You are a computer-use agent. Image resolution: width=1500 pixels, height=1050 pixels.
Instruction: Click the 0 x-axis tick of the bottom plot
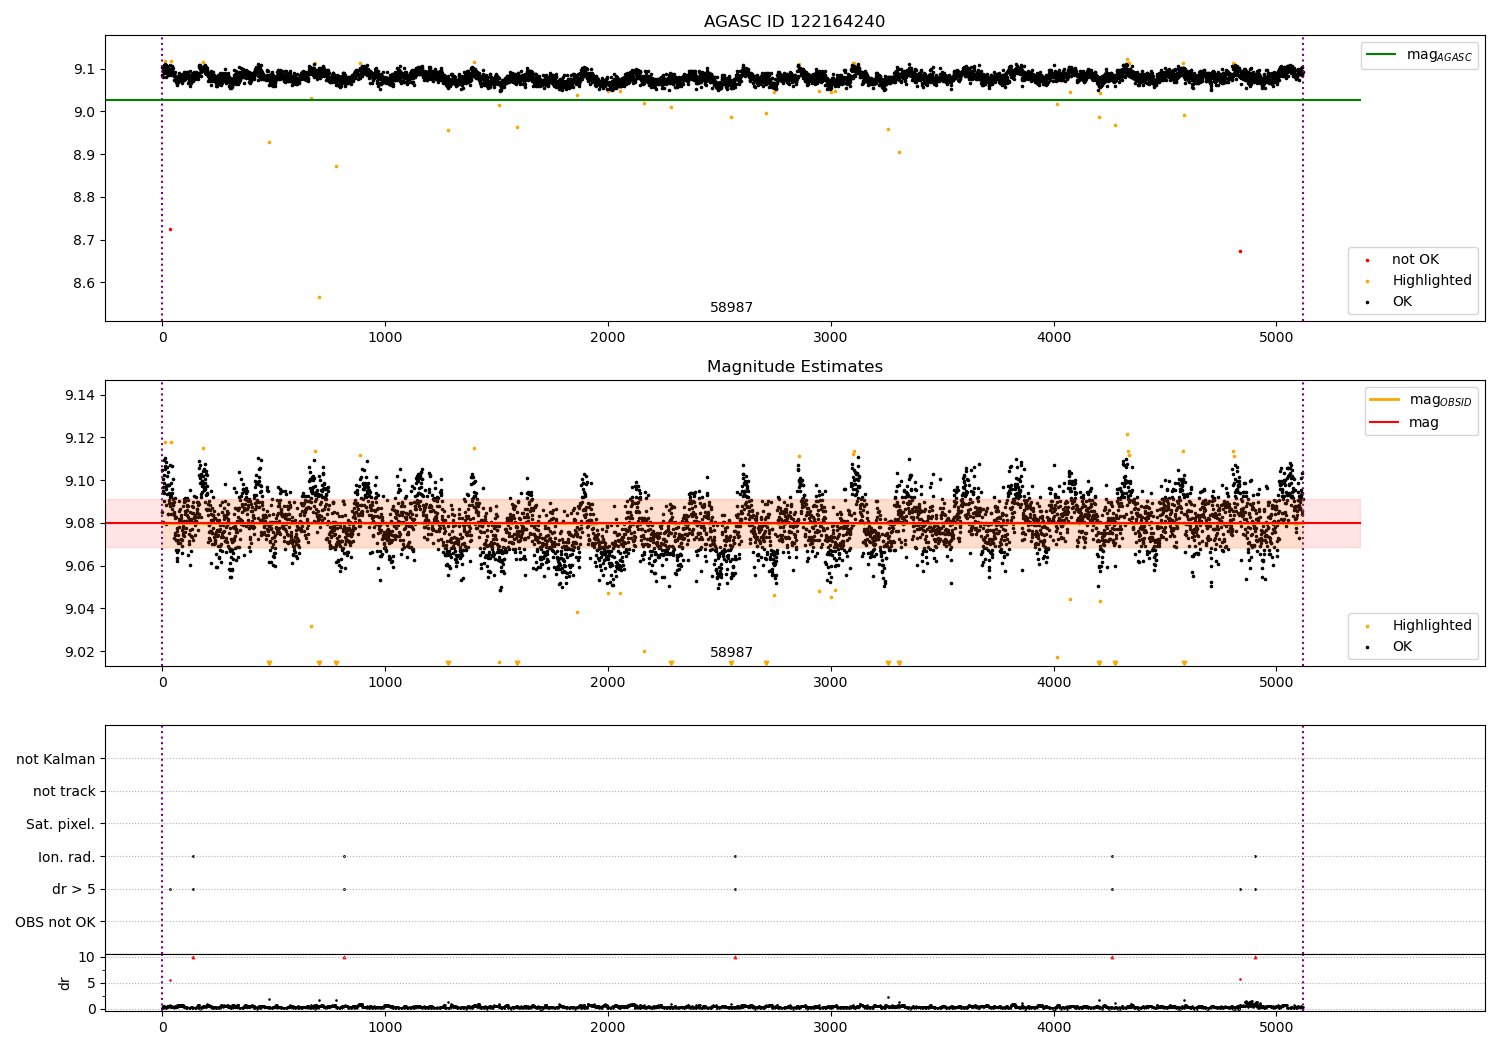[x=162, y=1026]
